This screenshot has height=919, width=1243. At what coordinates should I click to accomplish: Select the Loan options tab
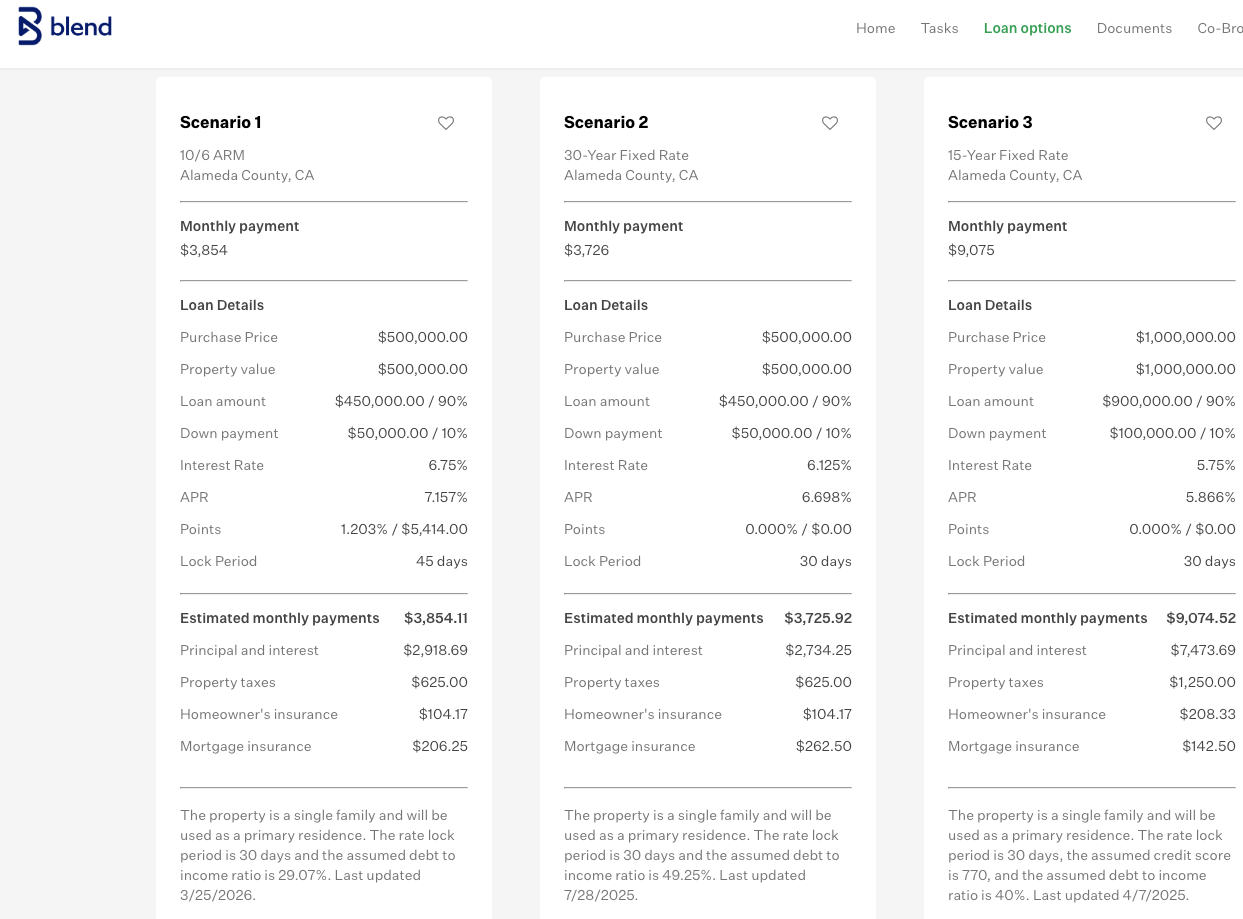pos(1027,28)
